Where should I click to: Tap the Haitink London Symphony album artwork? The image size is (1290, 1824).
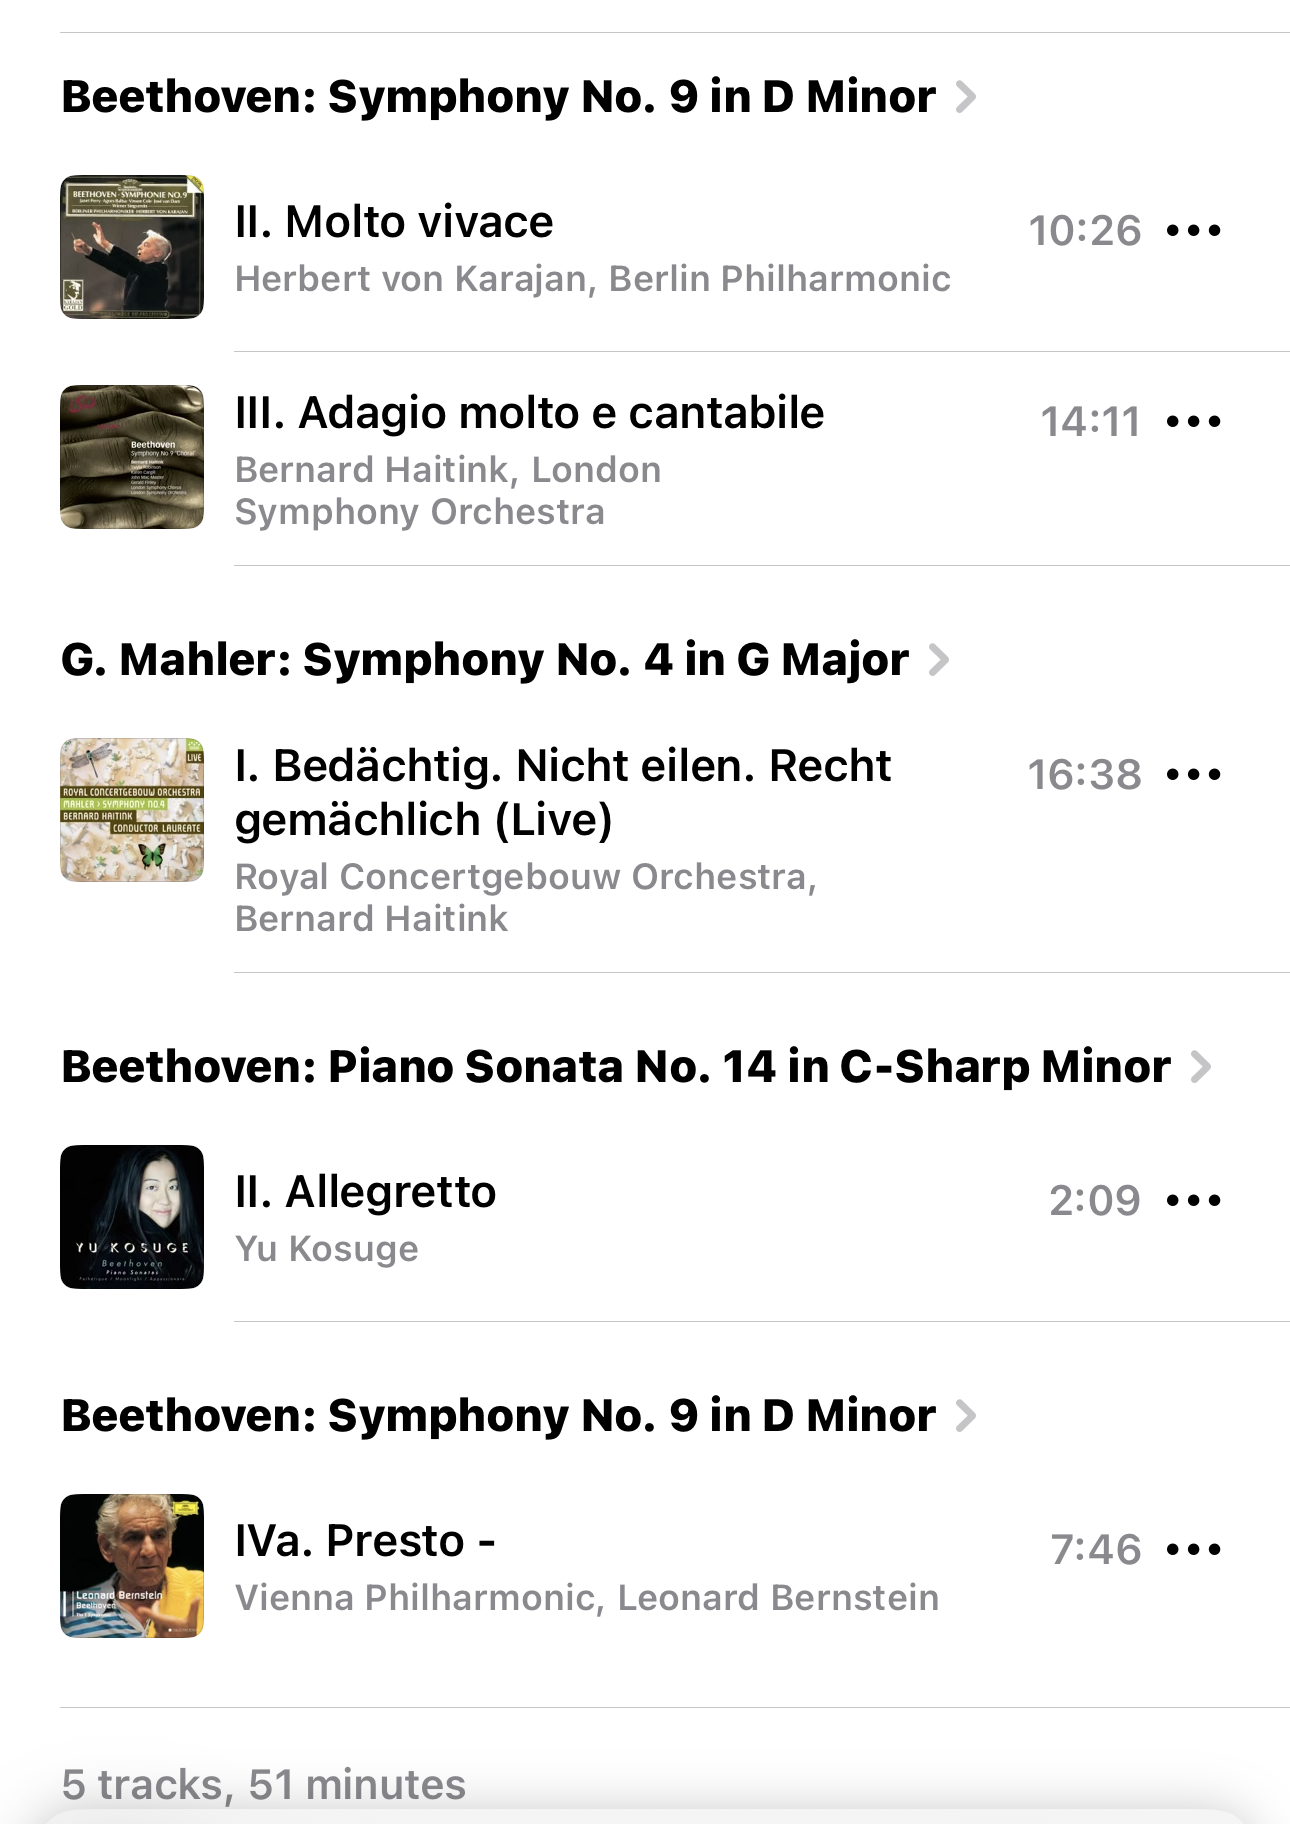coord(132,457)
